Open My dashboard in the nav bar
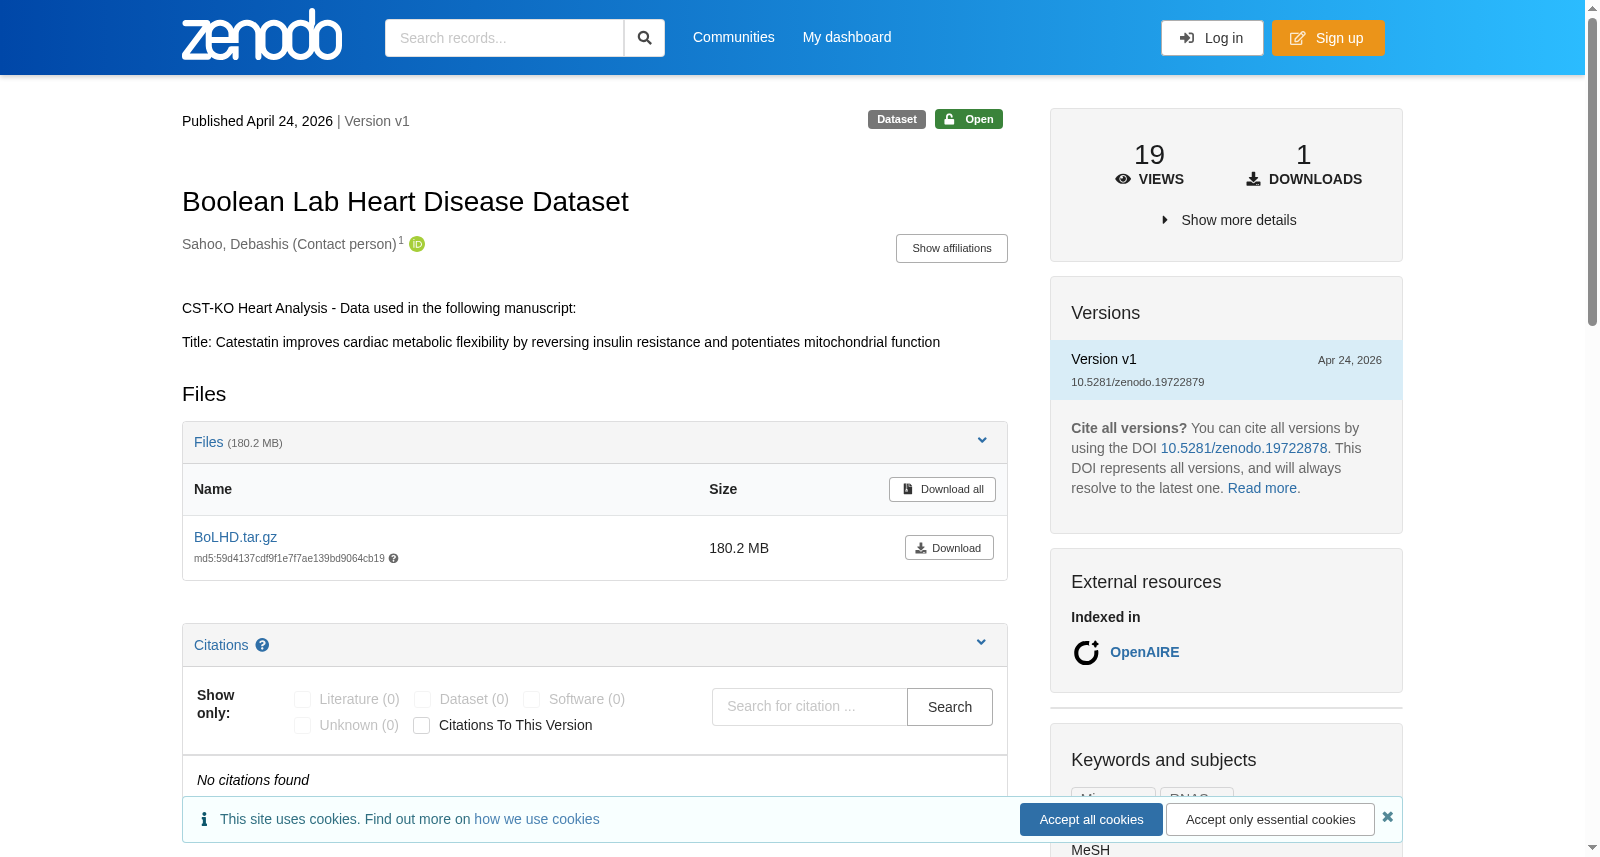This screenshot has width=1600, height=857. (847, 37)
